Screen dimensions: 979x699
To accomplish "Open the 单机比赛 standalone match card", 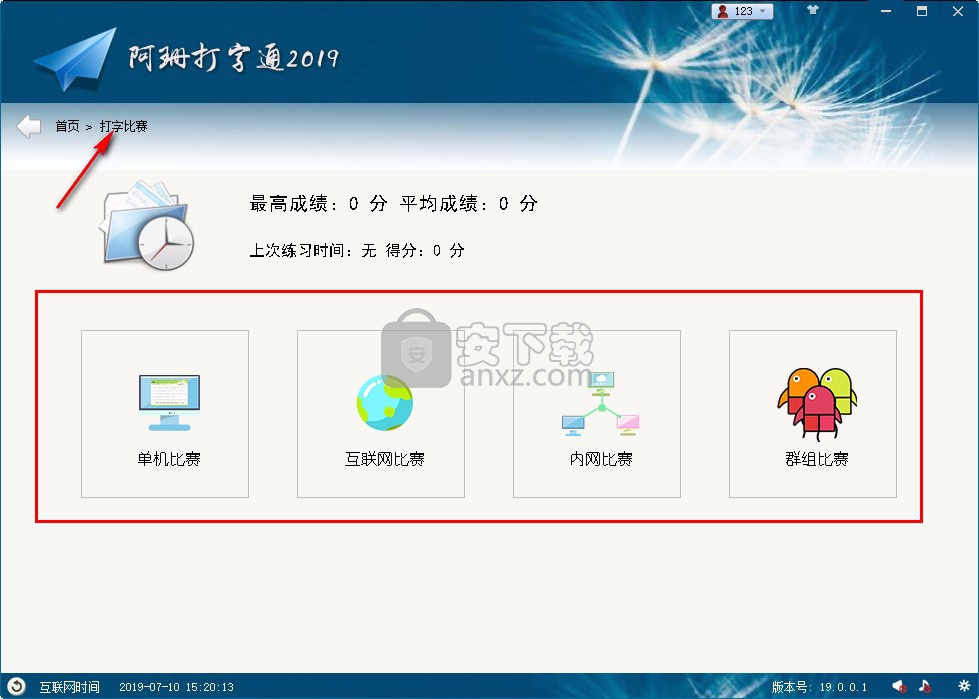I will pyautogui.click(x=165, y=414).
